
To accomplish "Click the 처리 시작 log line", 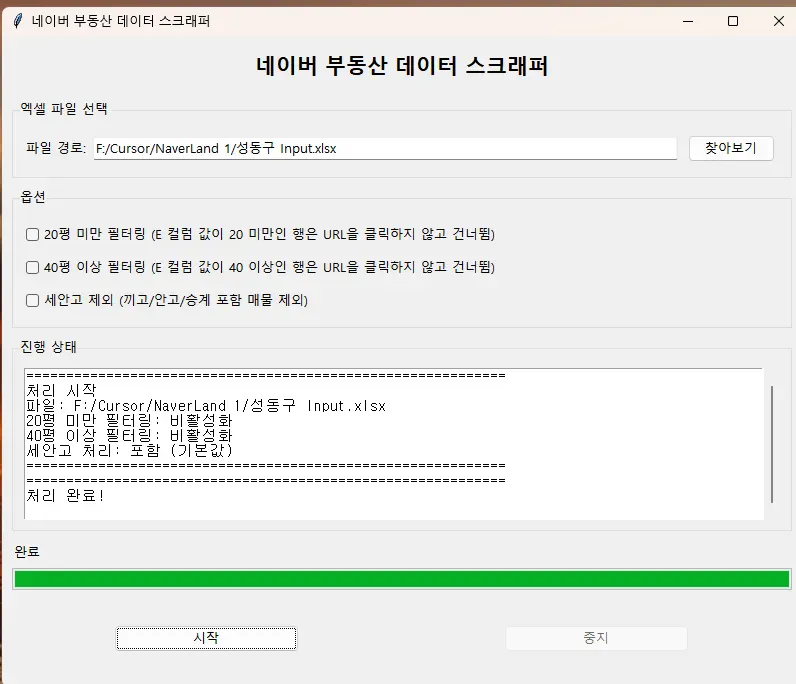I will 61,390.
